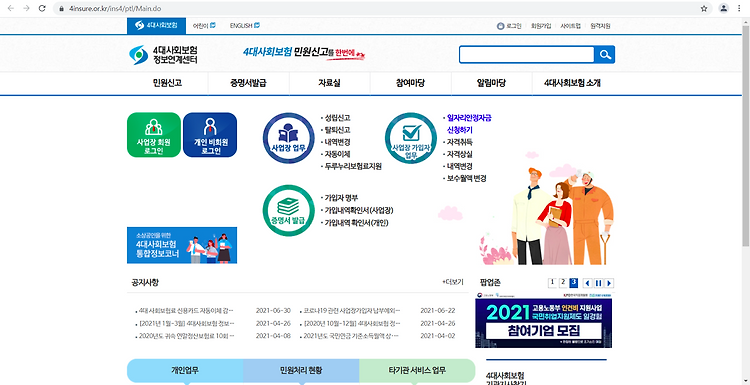Click the 4대사회보험 정보연계센터 logo
The width and height of the screenshot is (750, 385).
(x=163, y=55)
